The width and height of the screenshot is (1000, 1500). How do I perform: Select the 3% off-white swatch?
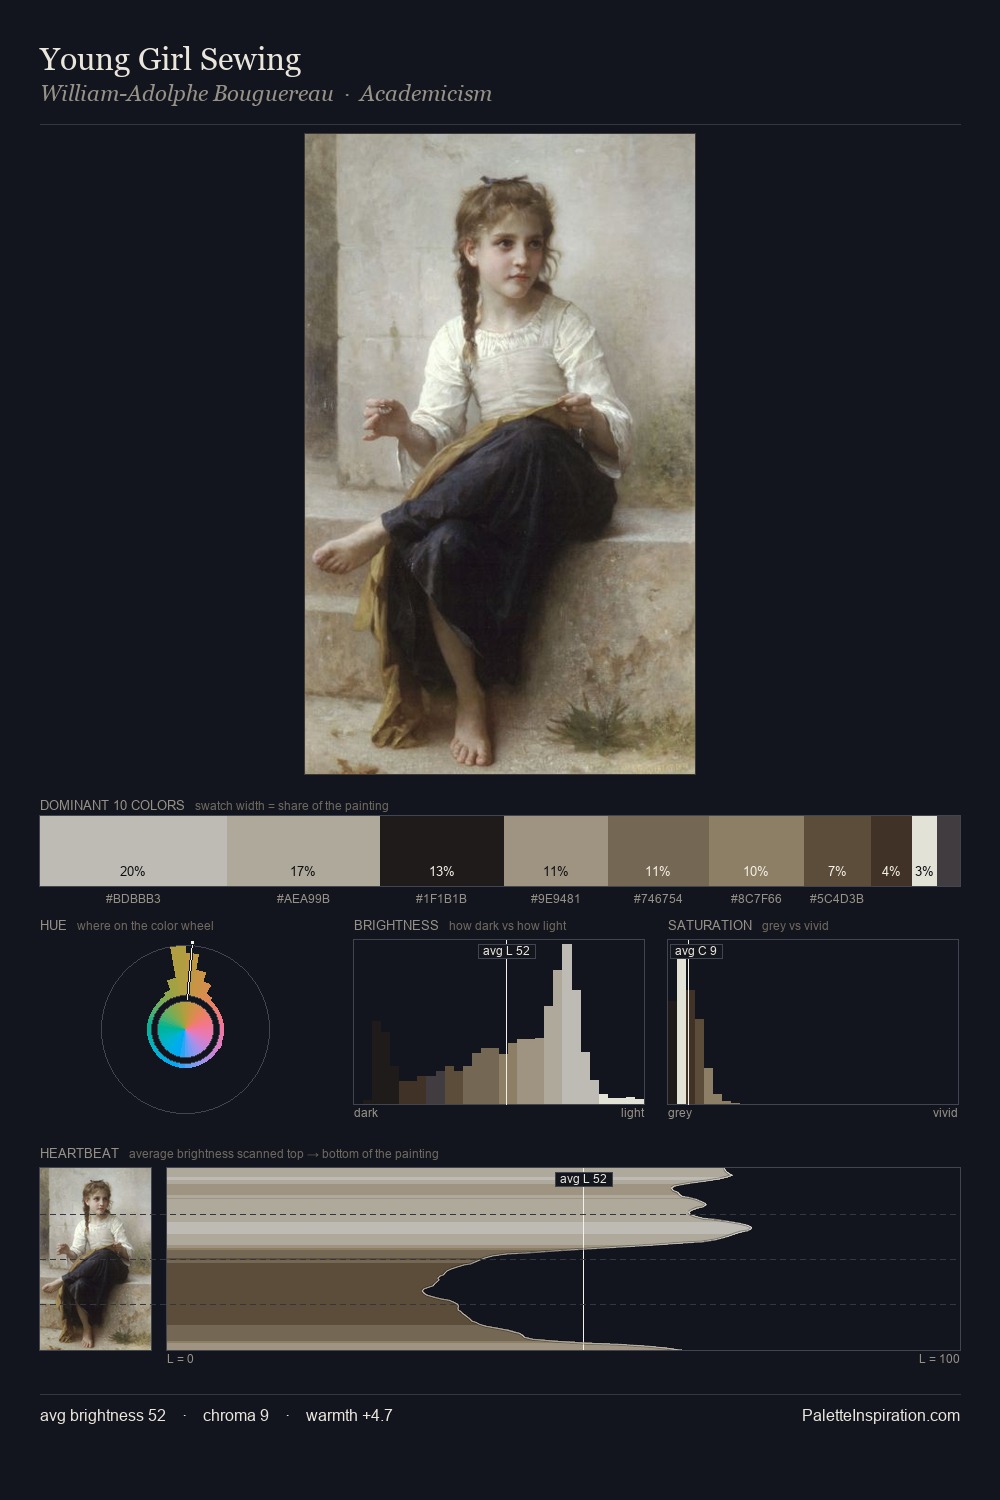click(x=924, y=851)
